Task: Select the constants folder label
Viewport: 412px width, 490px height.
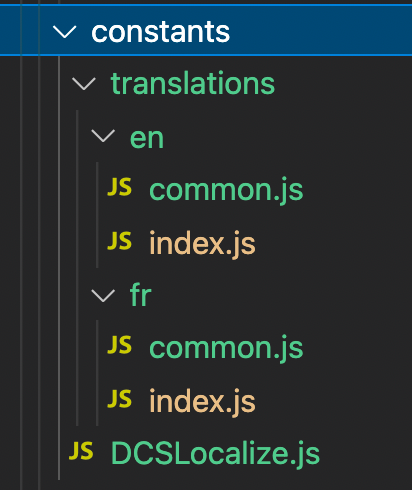Action: [x=160, y=32]
